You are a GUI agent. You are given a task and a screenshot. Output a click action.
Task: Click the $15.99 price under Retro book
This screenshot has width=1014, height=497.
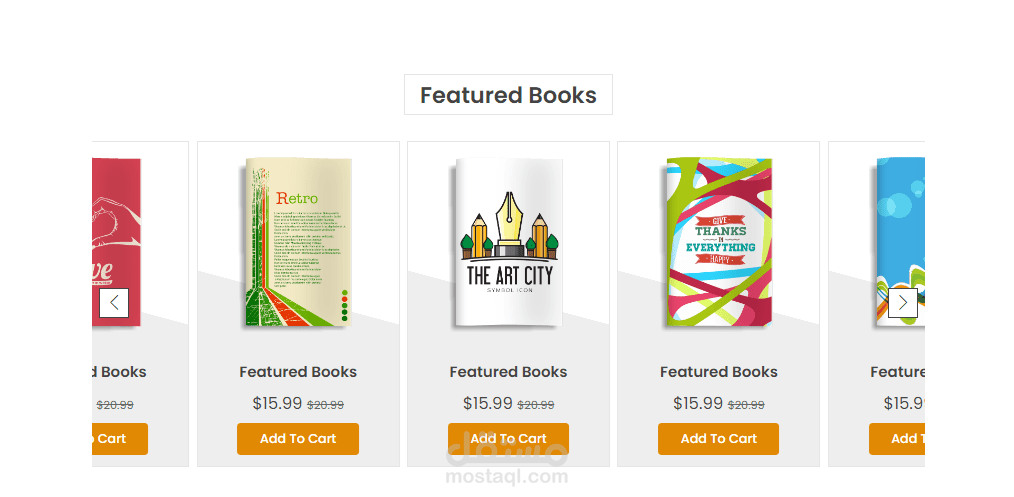point(277,403)
